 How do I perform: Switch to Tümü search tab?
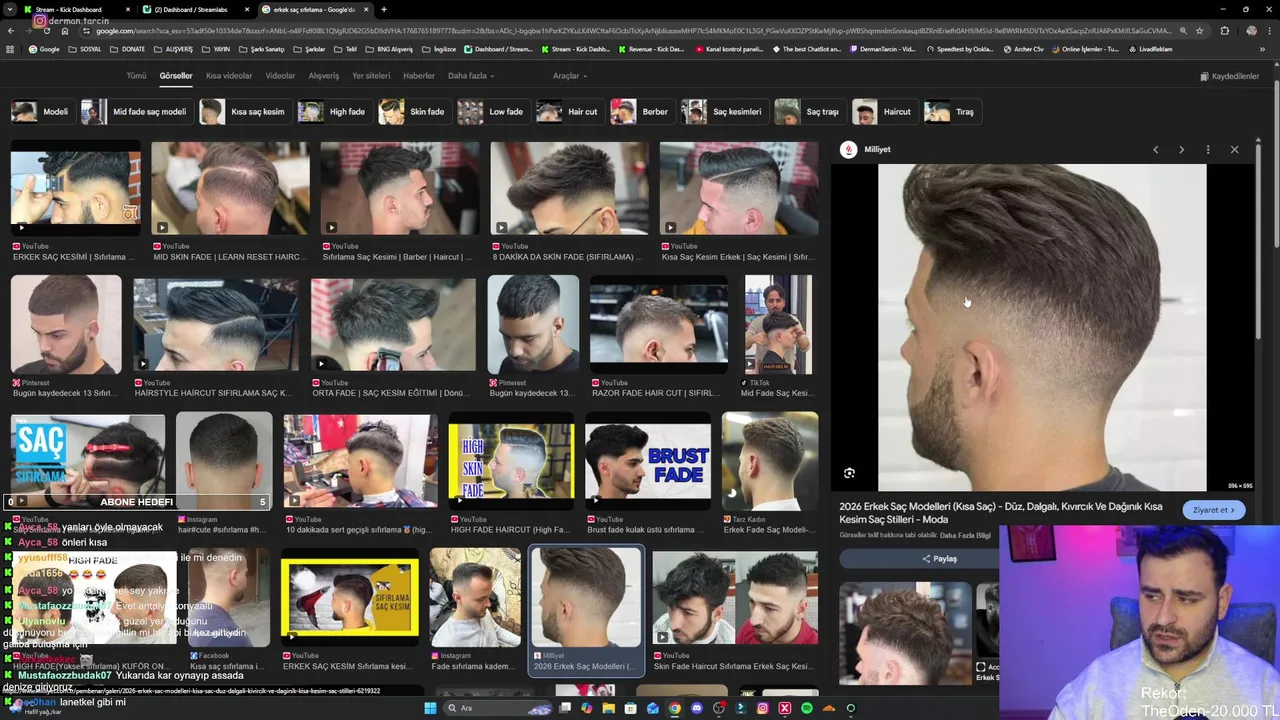point(136,76)
